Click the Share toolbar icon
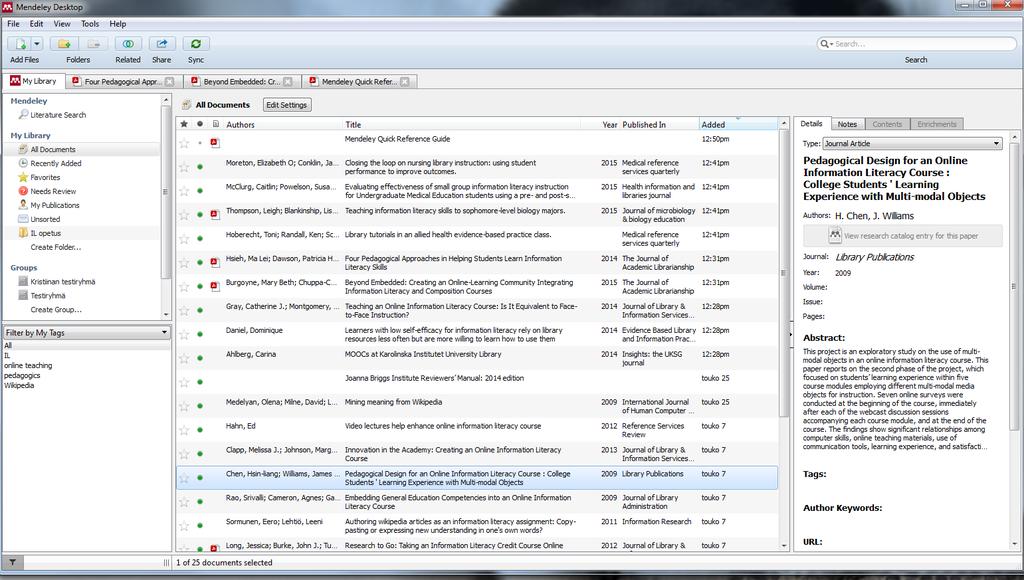This screenshot has width=1024, height=580. click(x=161, y=44)
